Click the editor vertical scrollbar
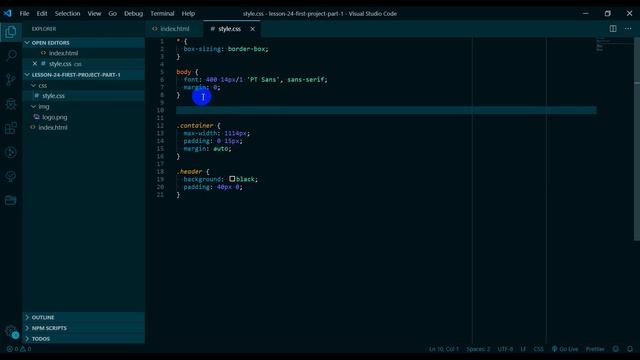Image resolution: width=640 pixels, height=360 pixels. point(637,139)
